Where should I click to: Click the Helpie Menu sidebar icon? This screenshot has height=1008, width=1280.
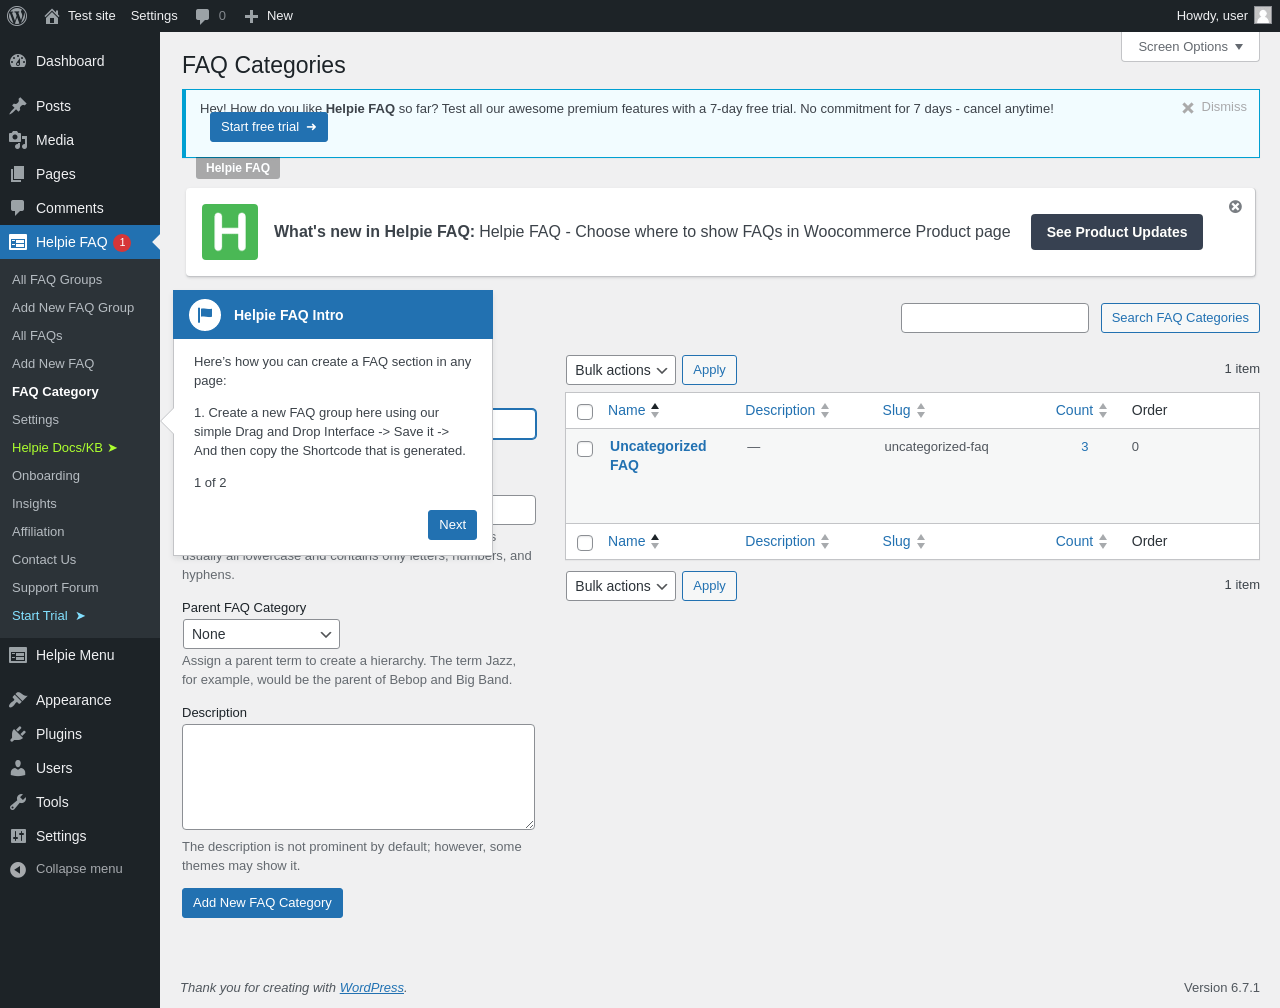point(18,655)
